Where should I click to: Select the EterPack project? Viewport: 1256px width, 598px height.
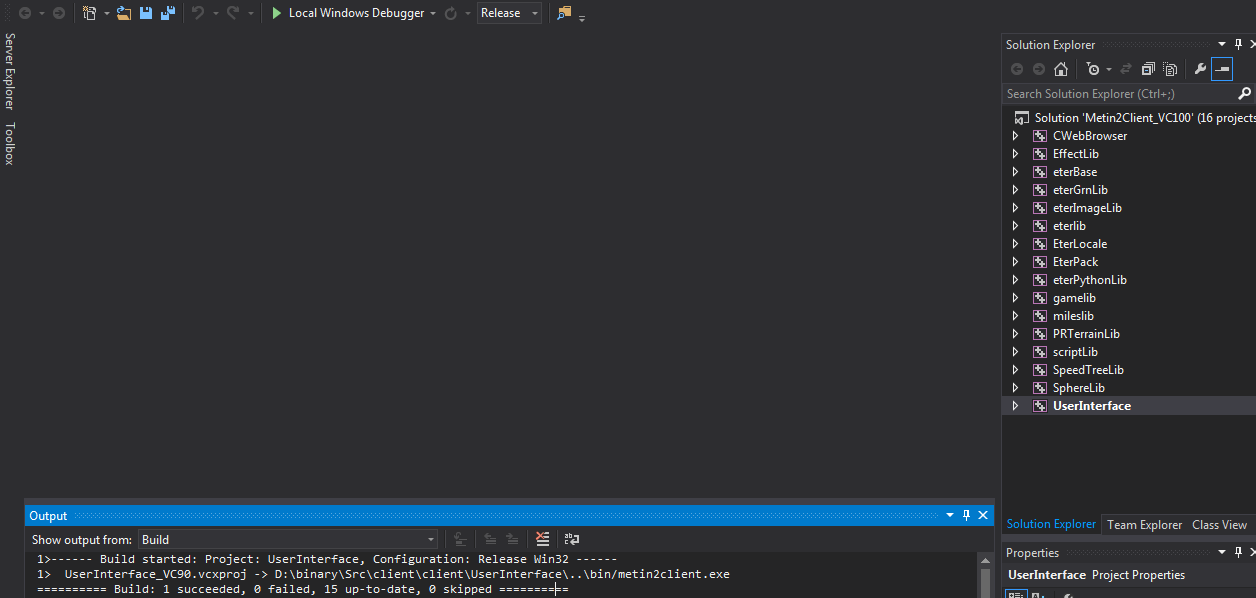[1075, 262]
